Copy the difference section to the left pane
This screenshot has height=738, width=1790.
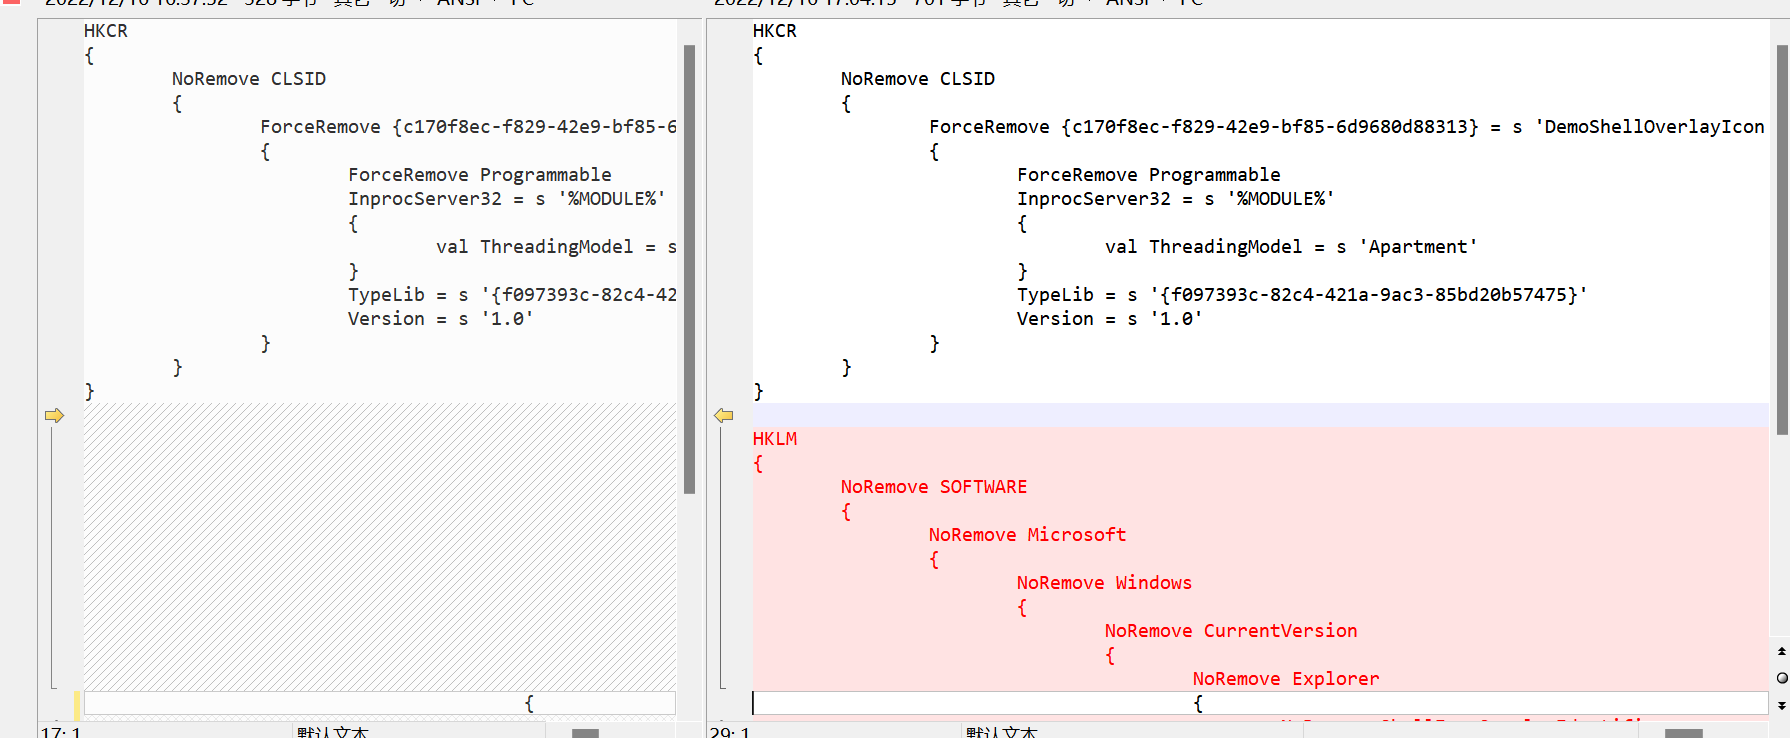click(724, 415)
